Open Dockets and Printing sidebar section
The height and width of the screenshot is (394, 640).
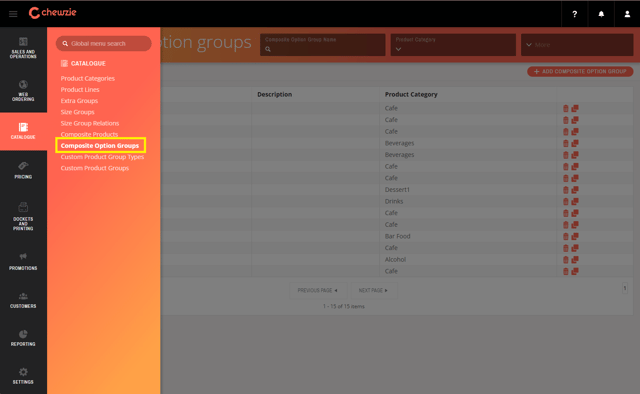(23, 216)
